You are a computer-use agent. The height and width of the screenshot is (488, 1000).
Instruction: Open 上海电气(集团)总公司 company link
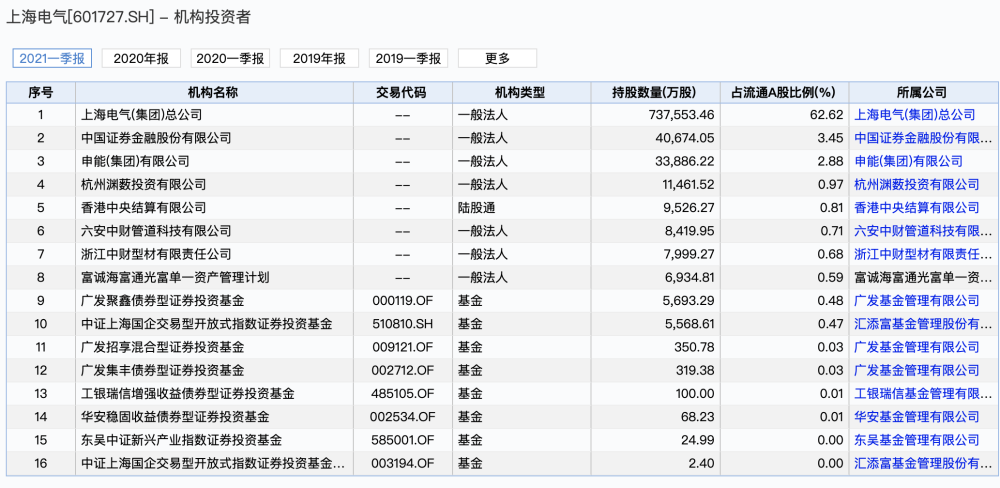(x=915, y=115)
